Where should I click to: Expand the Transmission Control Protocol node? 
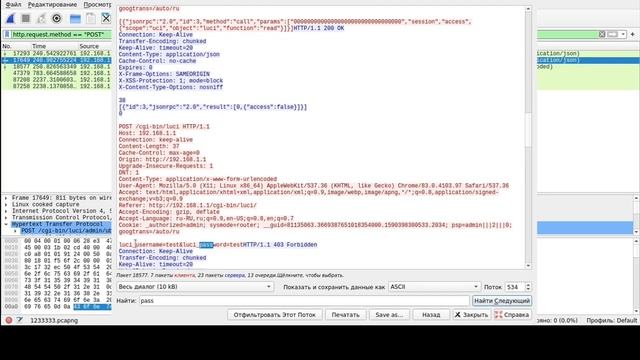[x=6, y=218]
